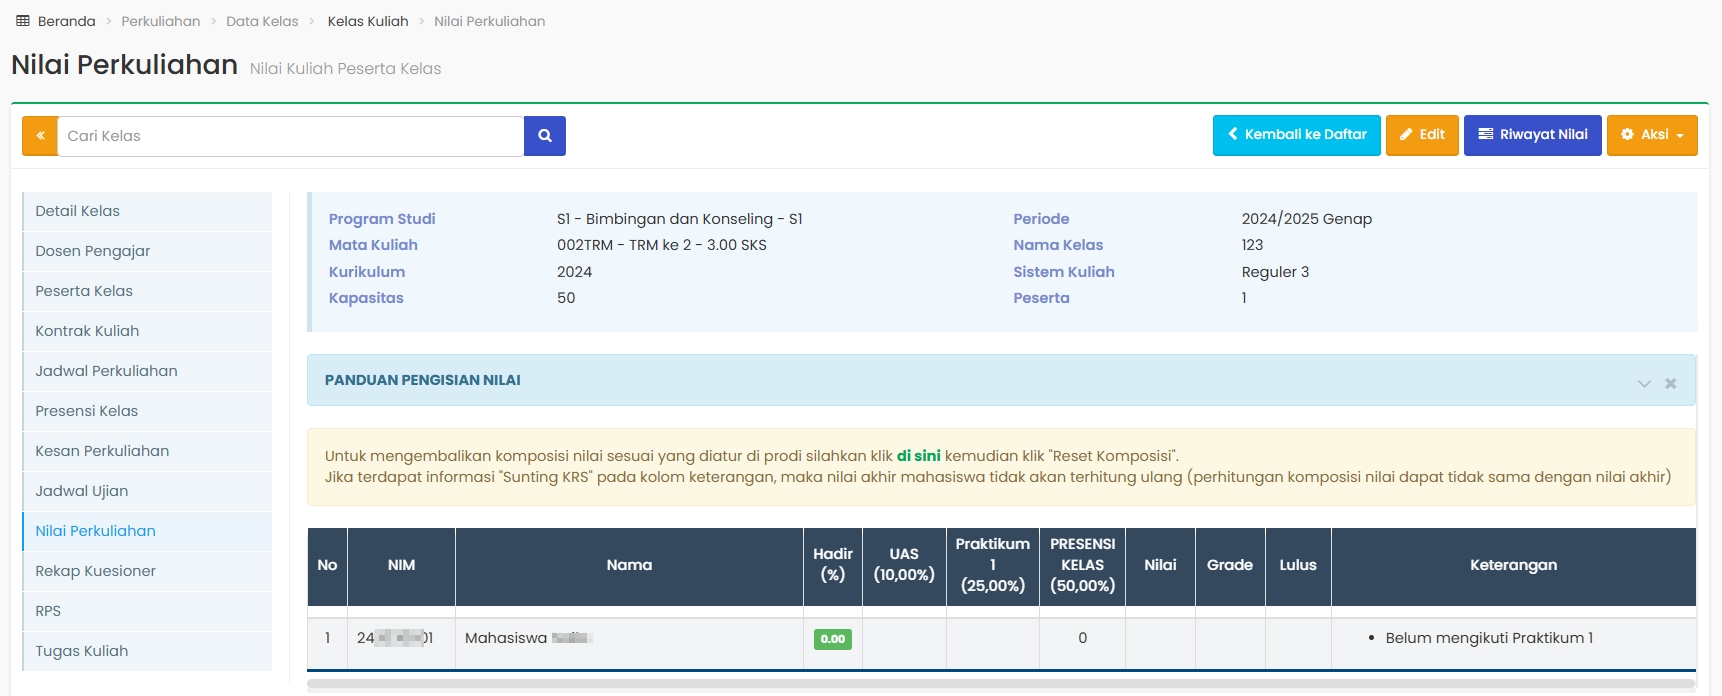Click the double-chevron collapse sidebar icon
Image resolution: width=1722 pixels, height=696 pixels.
click(40, 136)
